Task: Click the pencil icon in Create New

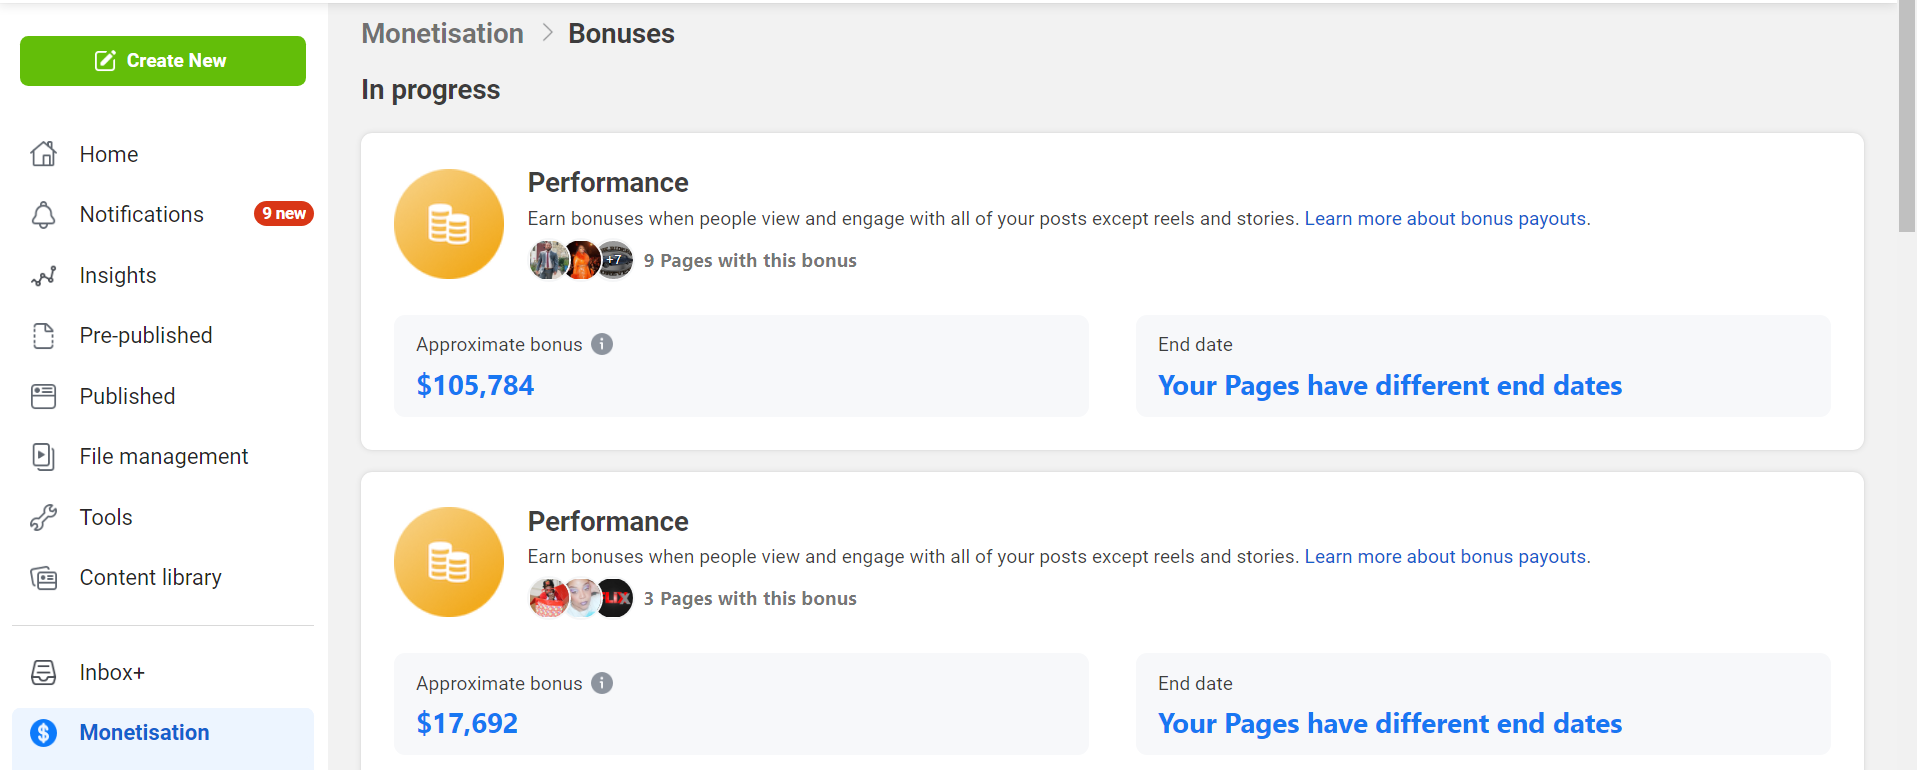Action: pyautogui.click(x=105, y=61)
